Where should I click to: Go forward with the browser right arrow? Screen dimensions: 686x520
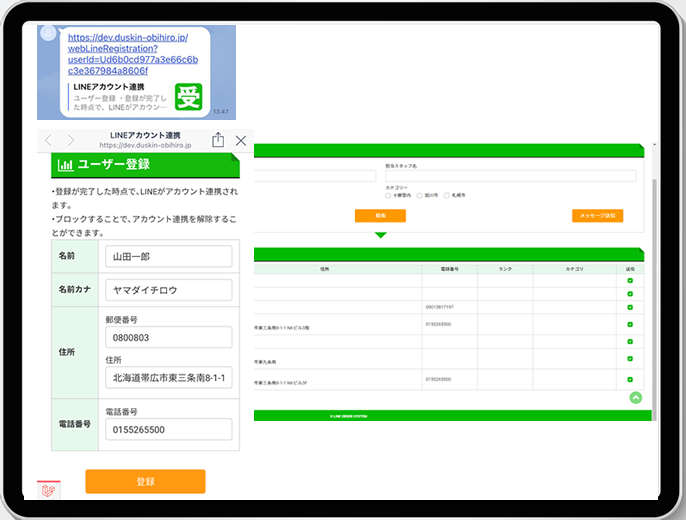click(71, 140)
